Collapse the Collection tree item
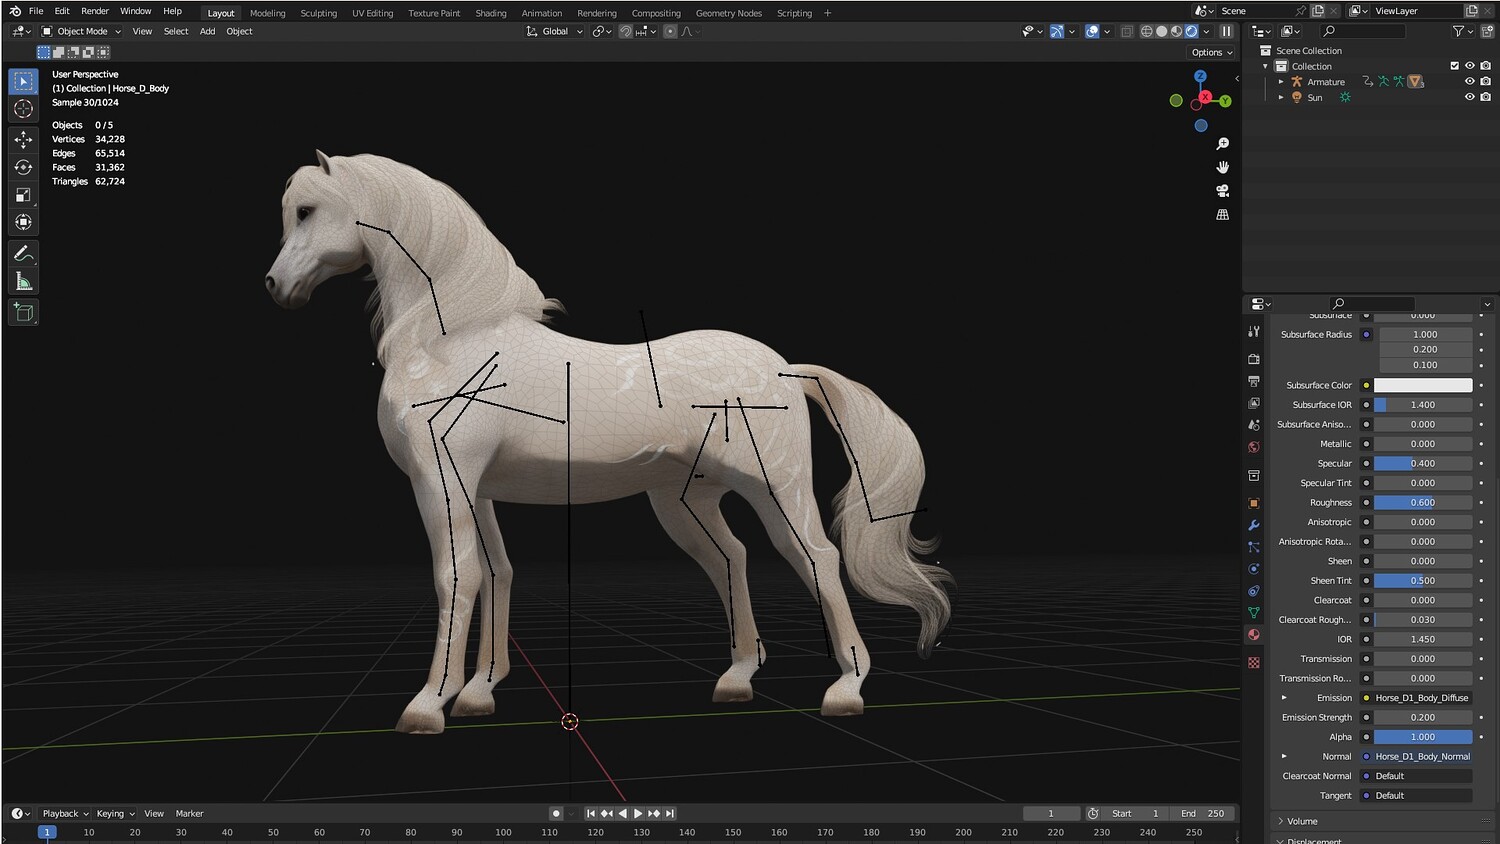 [x=1266, y=66]
